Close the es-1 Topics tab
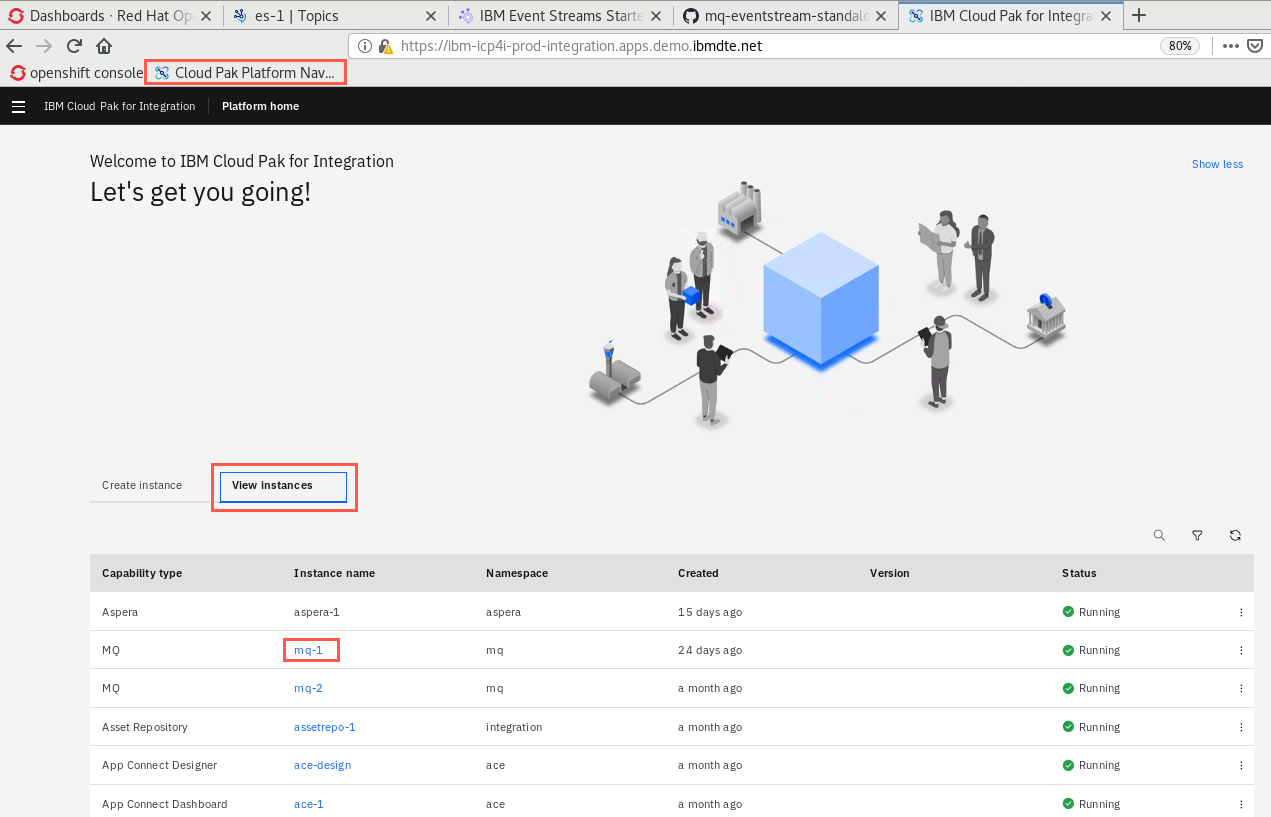This screenshot has width=1271, height=817. (431, 16)
